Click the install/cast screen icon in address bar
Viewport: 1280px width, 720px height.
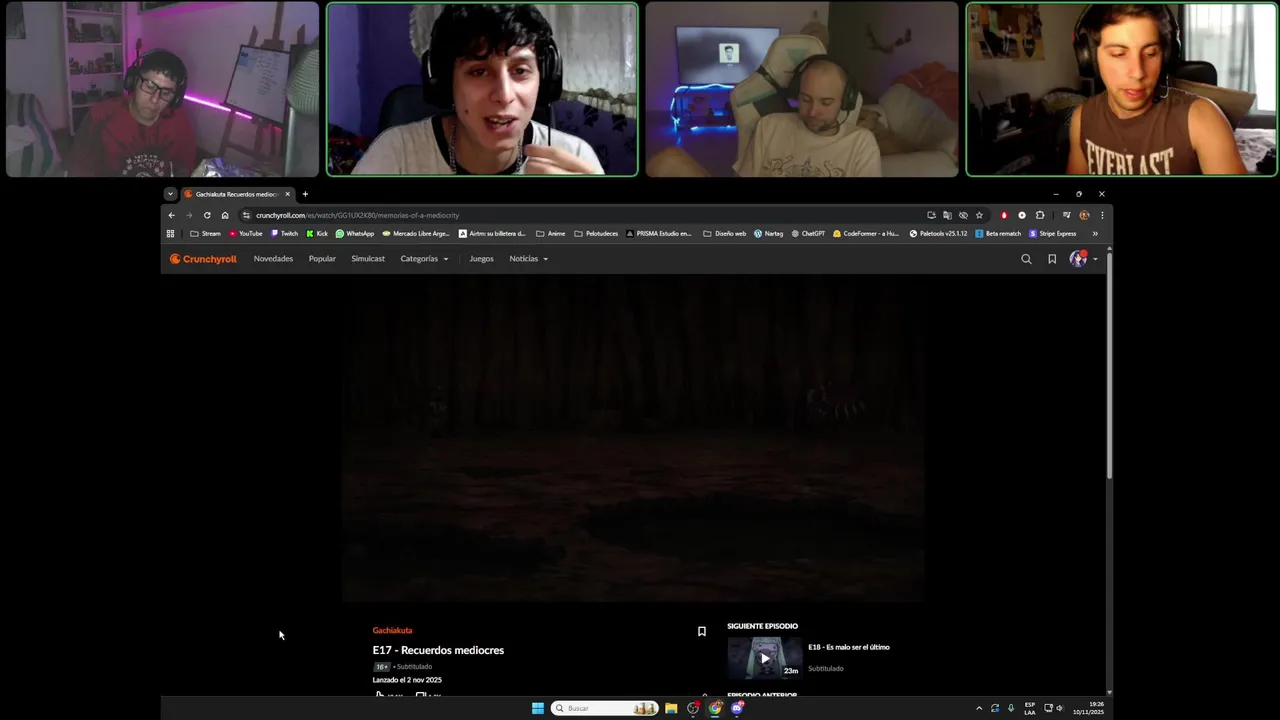click(931, 215)
